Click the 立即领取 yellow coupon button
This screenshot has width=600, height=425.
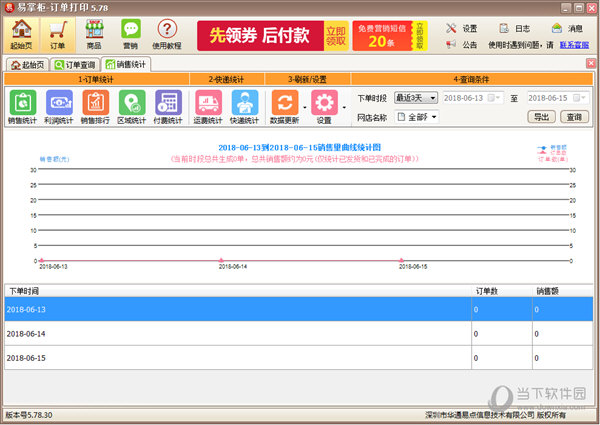click(x=336, y=36)
